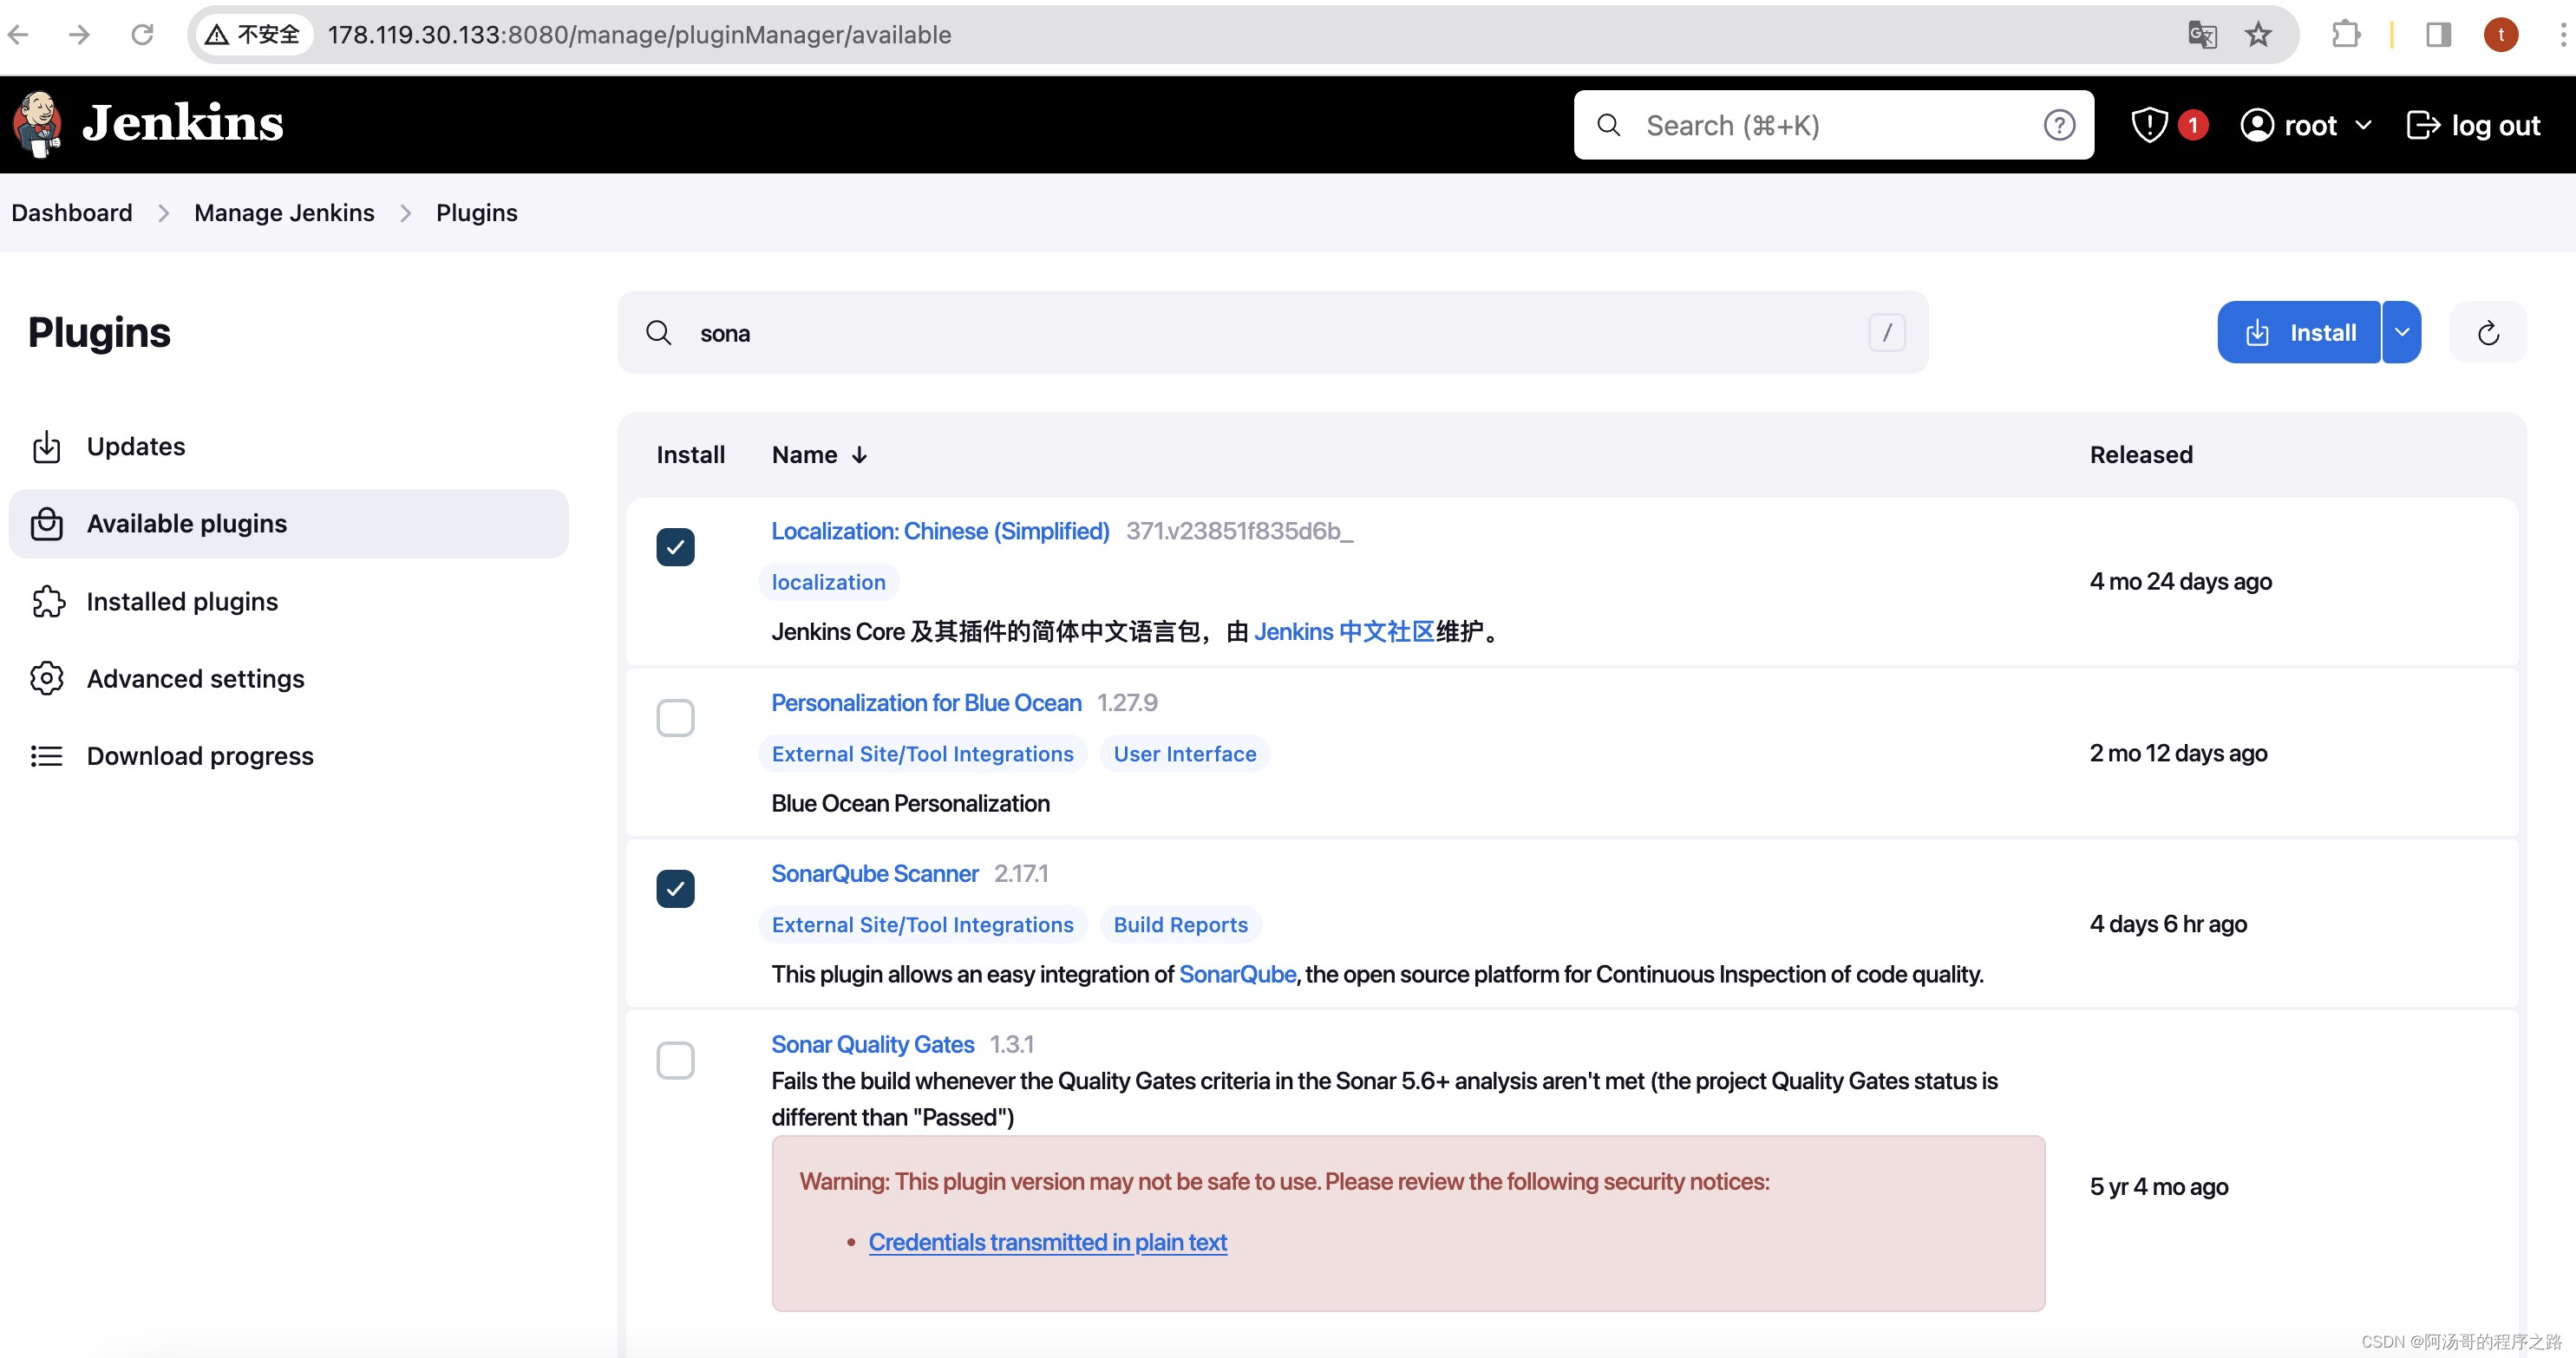View Download progress
Image resolution: width=2576 pixels, height=1358 pixels.
(x=288, y=756)
